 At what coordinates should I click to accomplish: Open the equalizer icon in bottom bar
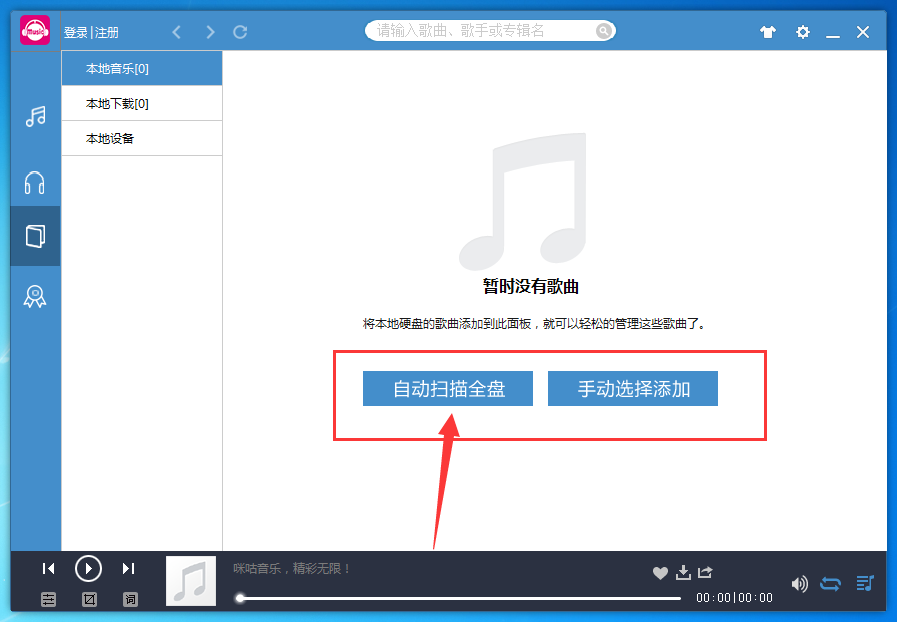click(49, 600)
